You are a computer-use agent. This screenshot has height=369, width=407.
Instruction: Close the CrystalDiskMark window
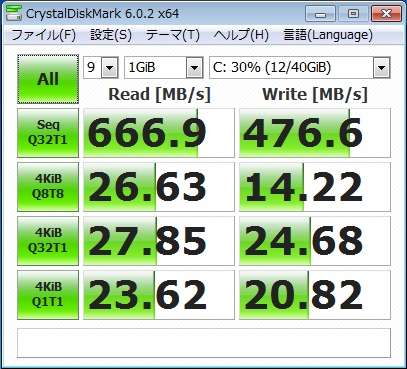click(x=386, y=14)
